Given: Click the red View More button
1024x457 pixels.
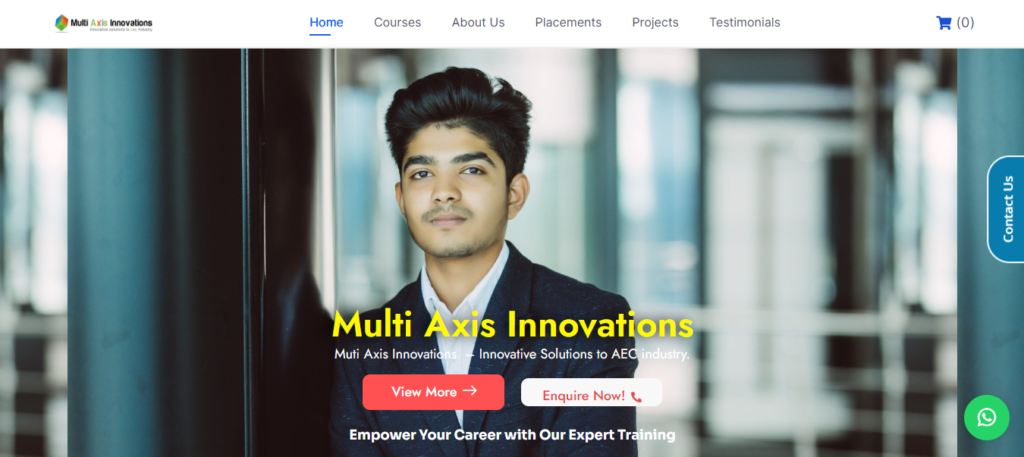Looking at the screenshot, I should coord(433,392).
